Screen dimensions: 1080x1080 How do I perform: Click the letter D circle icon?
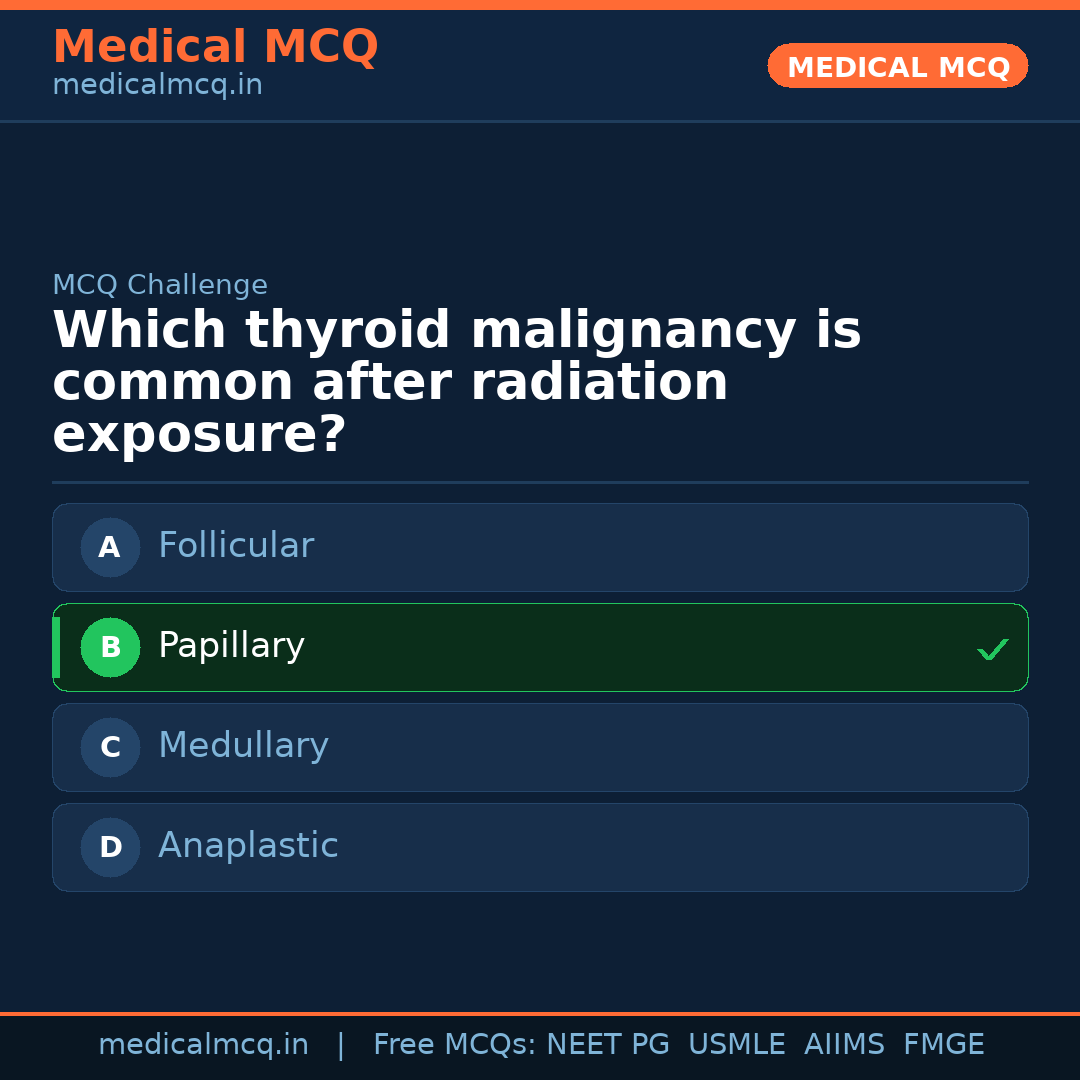tap(110, 847)
